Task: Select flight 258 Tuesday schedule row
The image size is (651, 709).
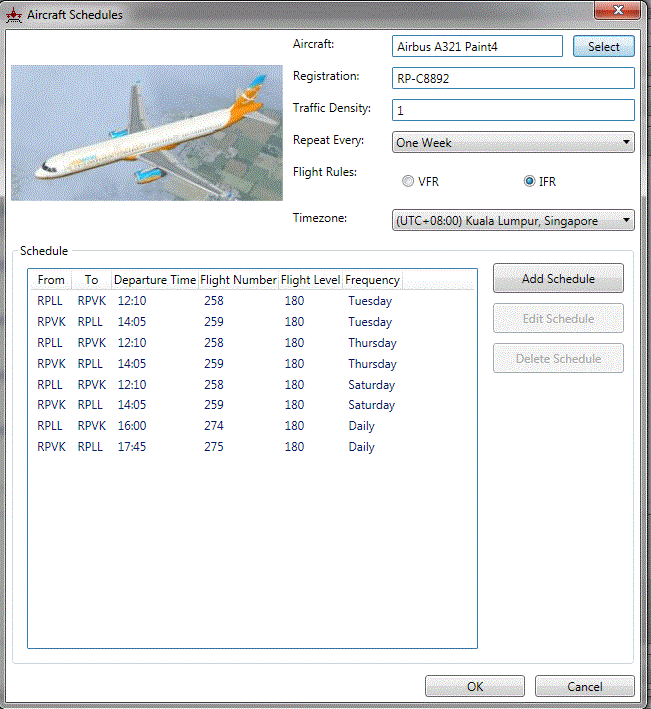Action: [252, 301]
